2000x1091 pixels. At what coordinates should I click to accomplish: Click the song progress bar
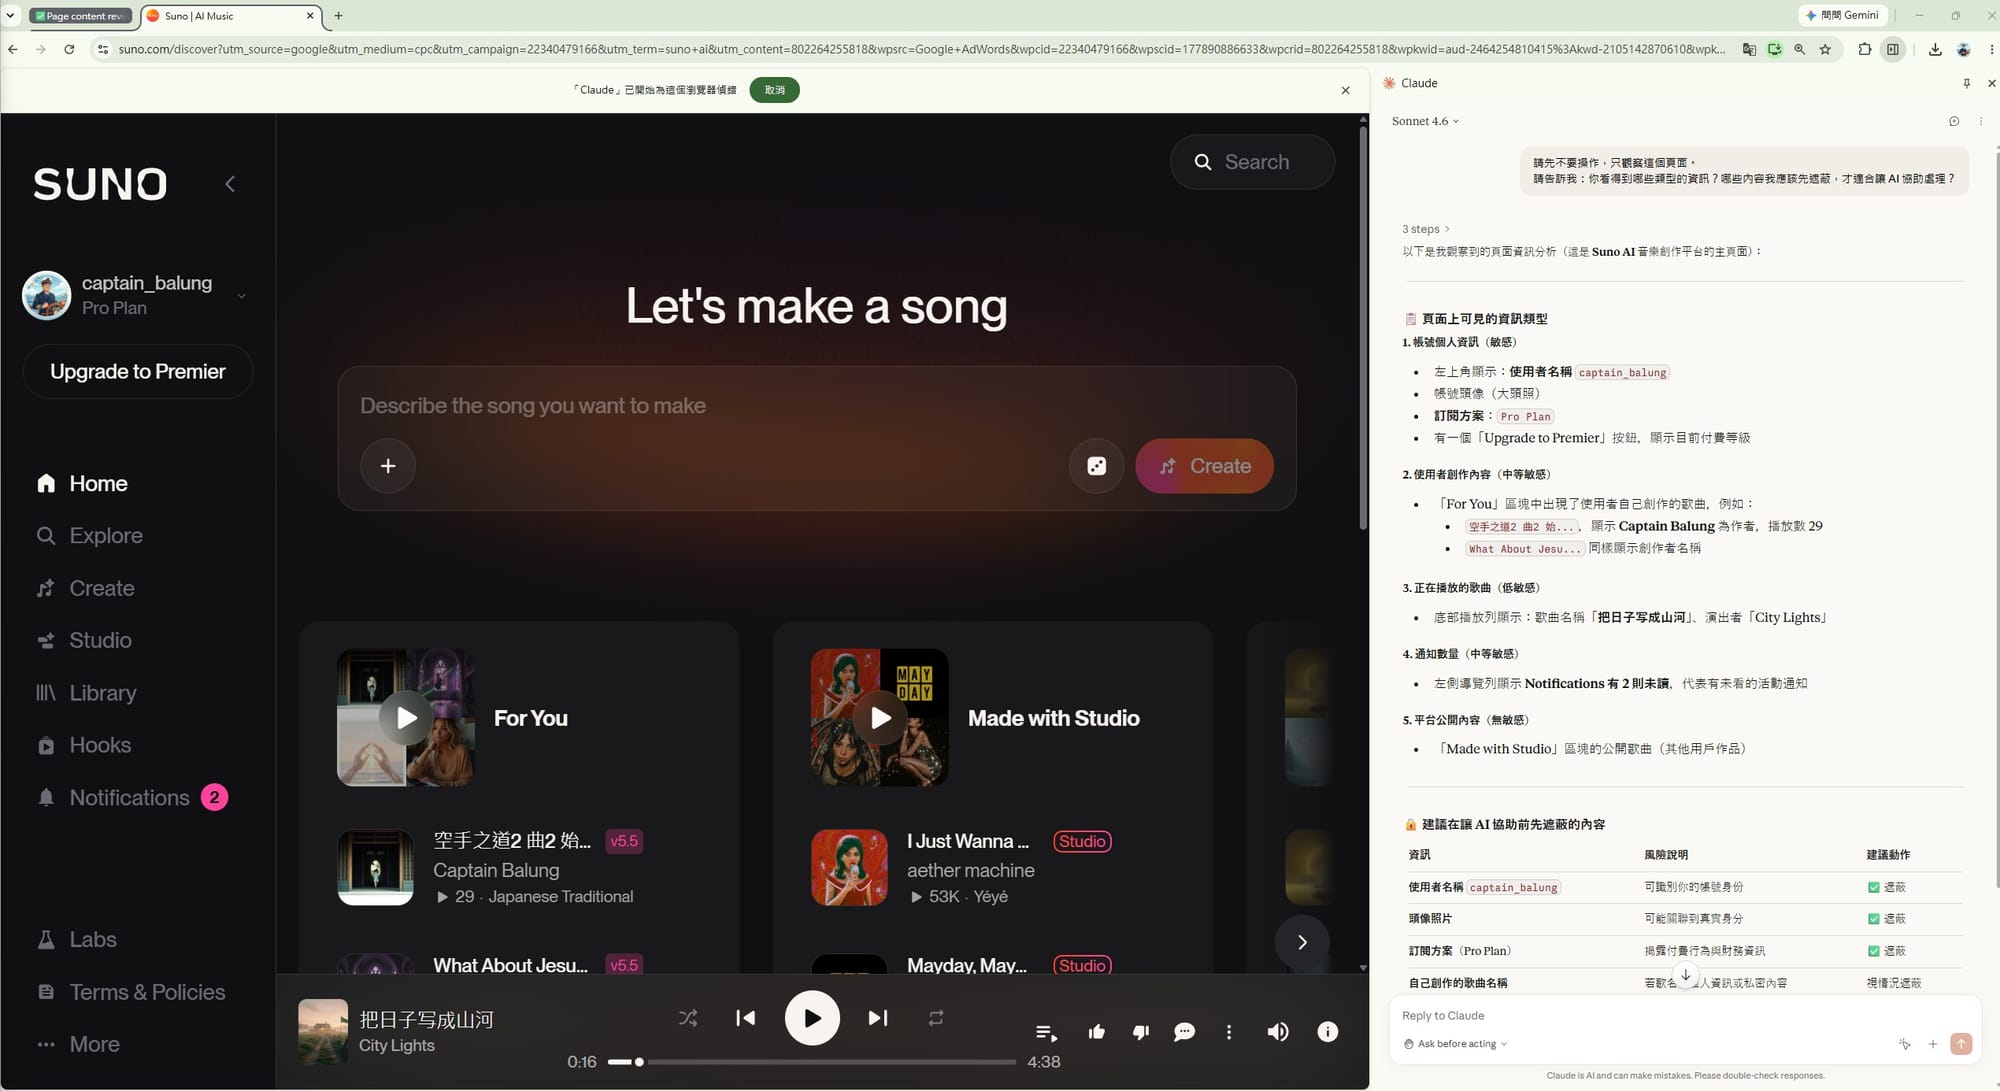click(812, 1062)
